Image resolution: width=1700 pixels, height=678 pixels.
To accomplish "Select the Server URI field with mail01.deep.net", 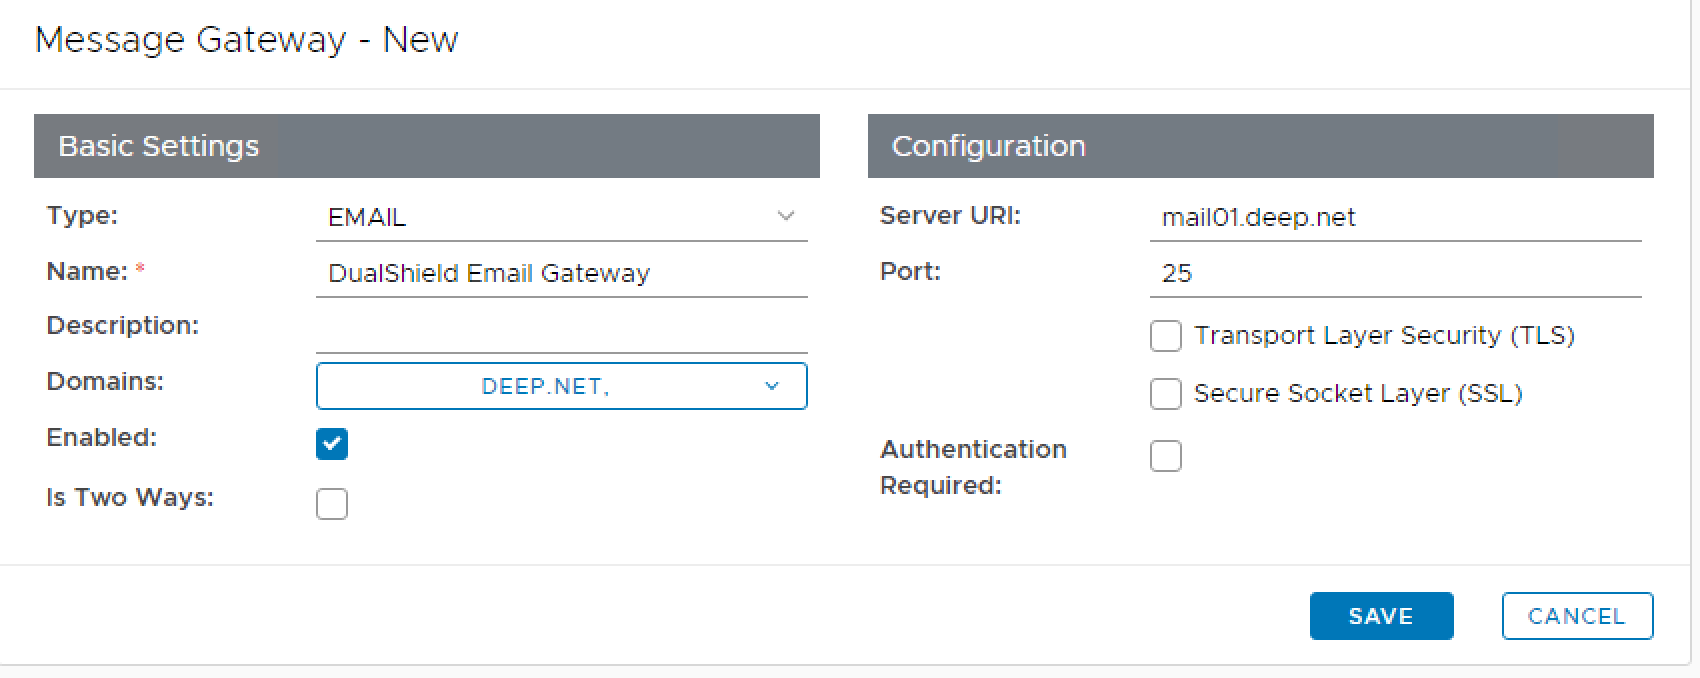I will tap(1394, 217).
